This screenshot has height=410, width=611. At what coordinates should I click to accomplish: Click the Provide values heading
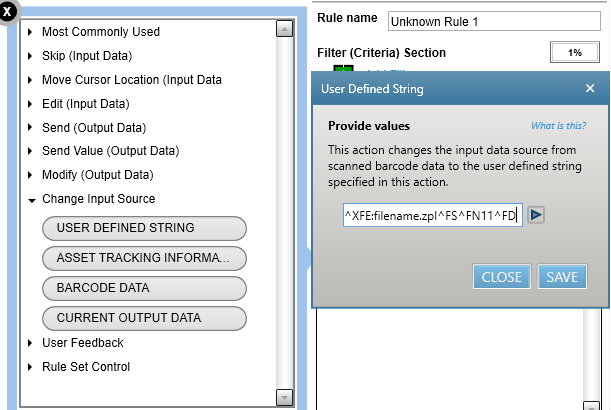(369, 126)
